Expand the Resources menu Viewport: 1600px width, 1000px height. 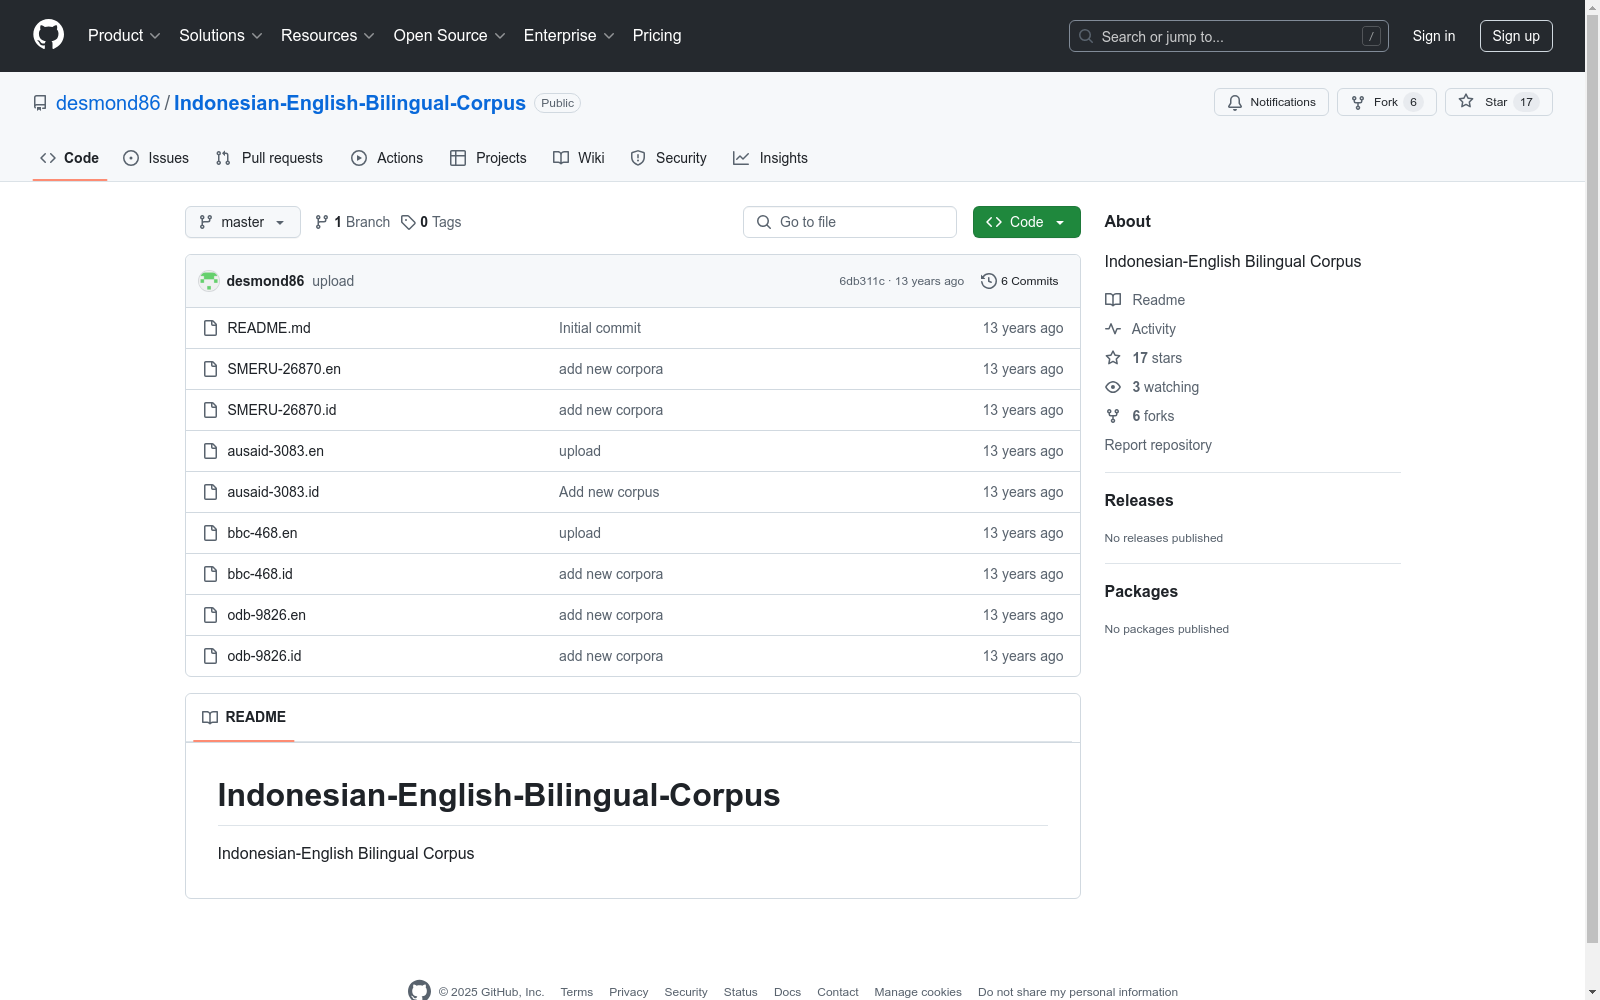click(x=328, y=36)
